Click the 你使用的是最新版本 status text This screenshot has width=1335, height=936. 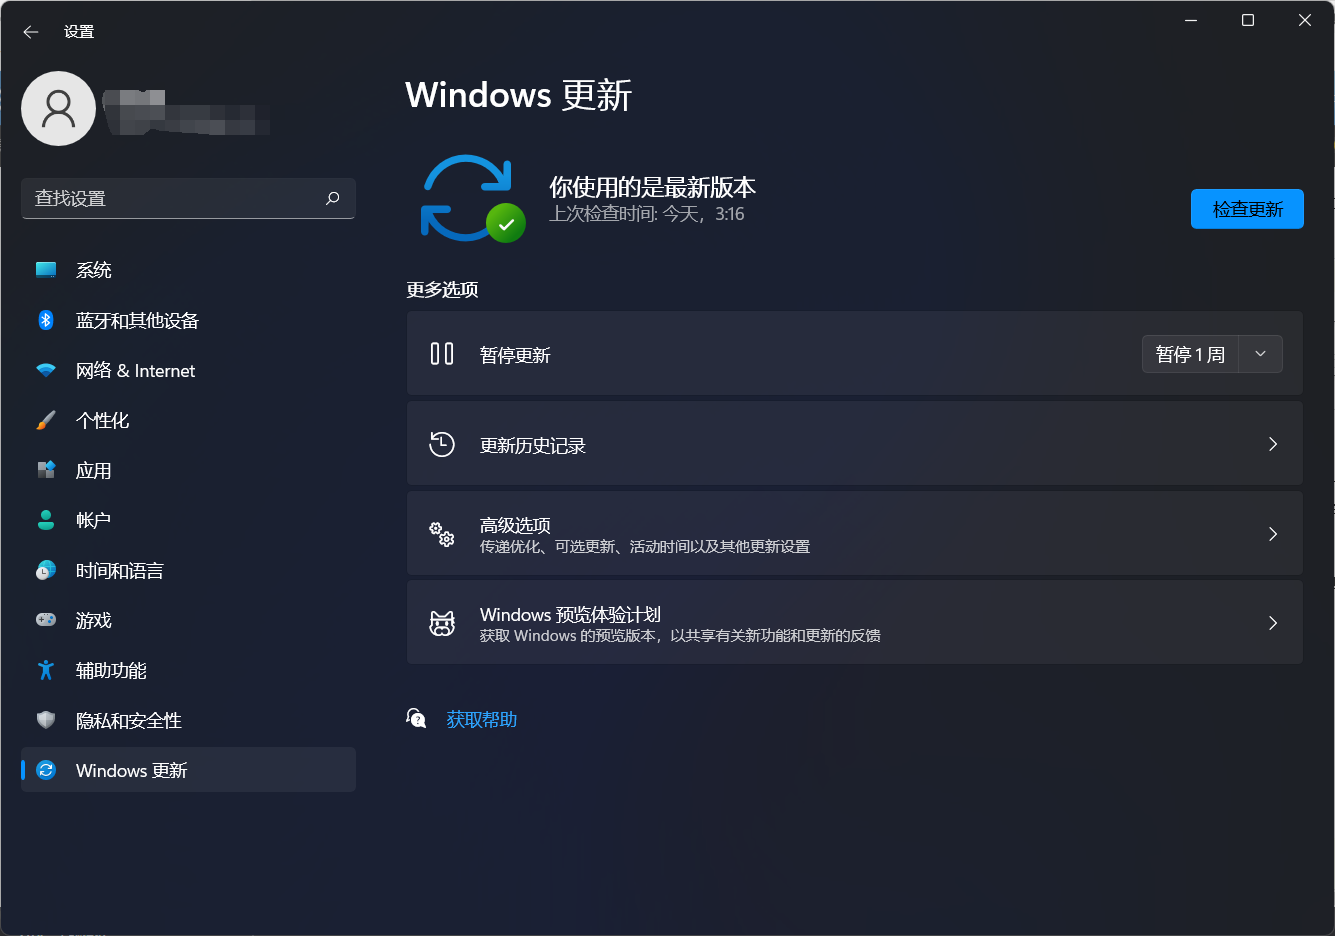[x=652, y=187]
